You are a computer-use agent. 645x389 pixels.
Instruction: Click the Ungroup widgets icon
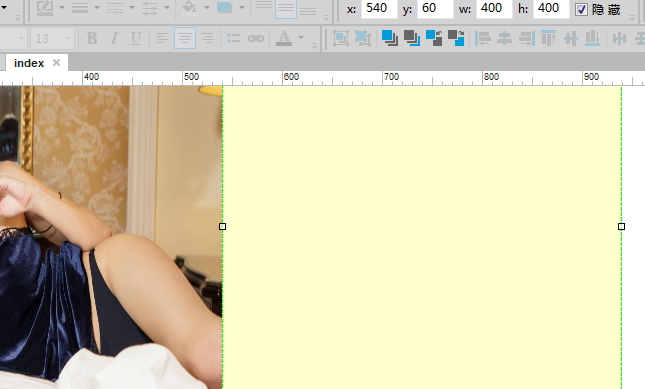click(x=363, y=38)
